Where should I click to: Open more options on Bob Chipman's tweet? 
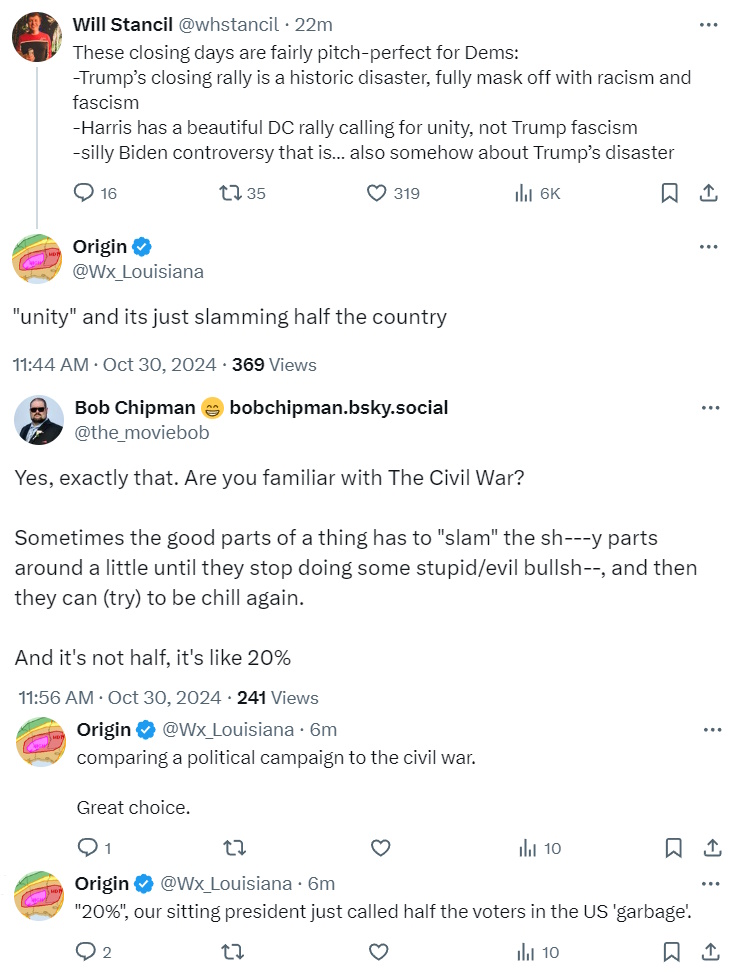[x=710, y=408]
